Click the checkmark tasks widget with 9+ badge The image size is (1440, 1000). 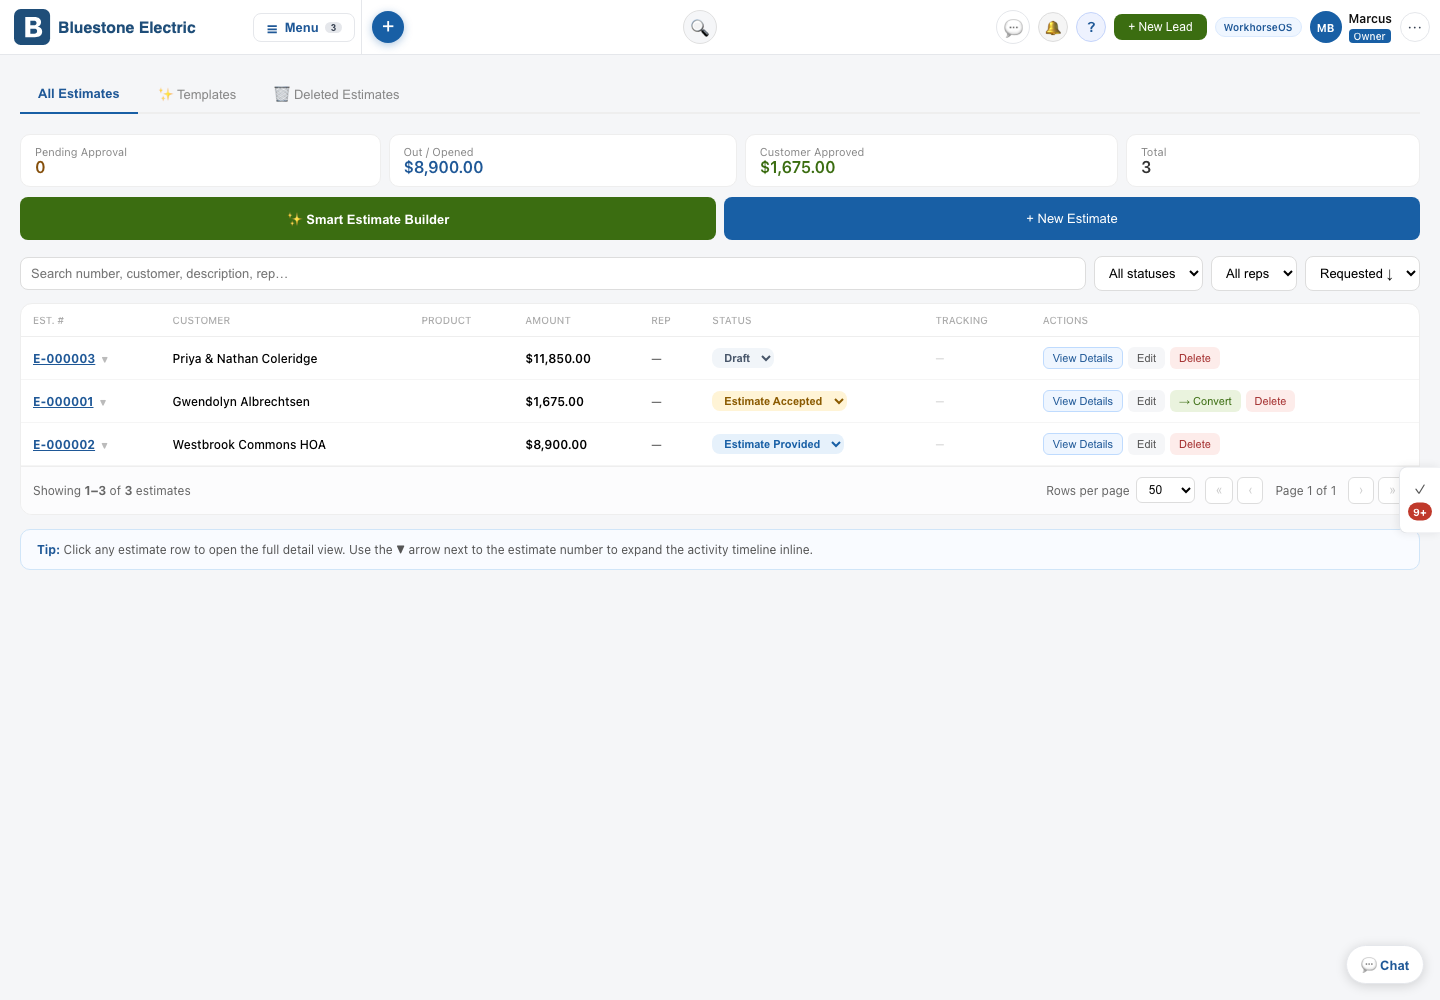pyautogui.click(x=1420, y=500)
